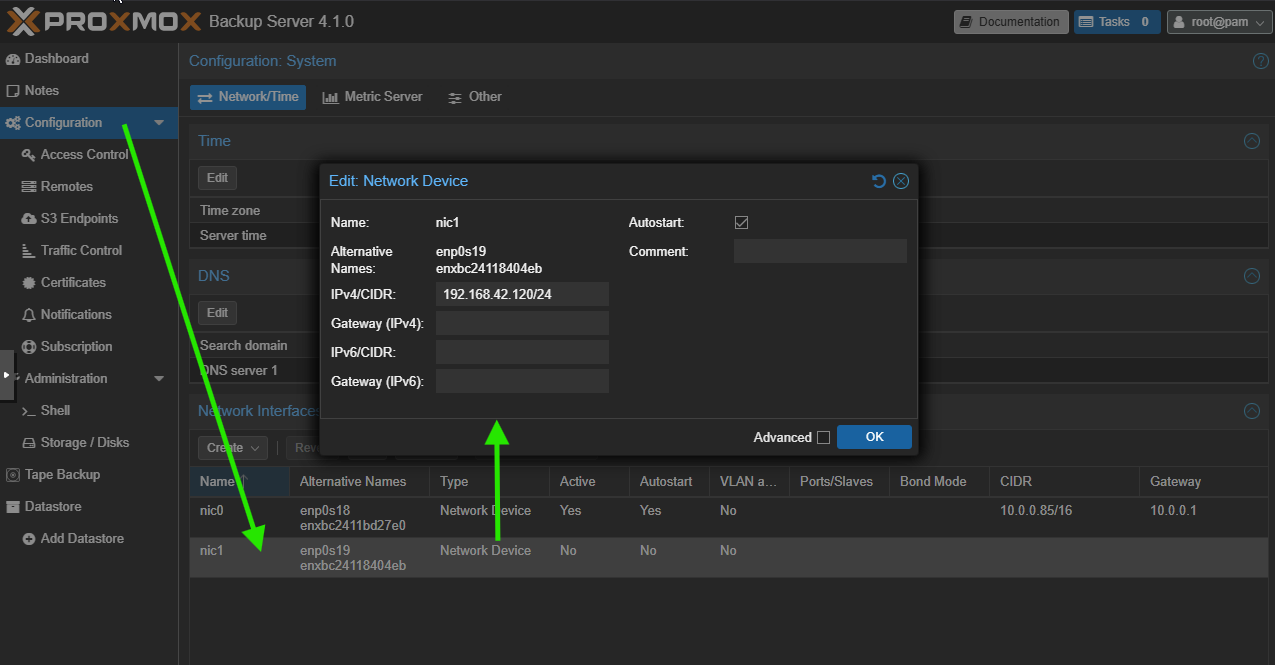1275x665 pixels.
Task: Go to Certificates page
Action: click(73, 283)
